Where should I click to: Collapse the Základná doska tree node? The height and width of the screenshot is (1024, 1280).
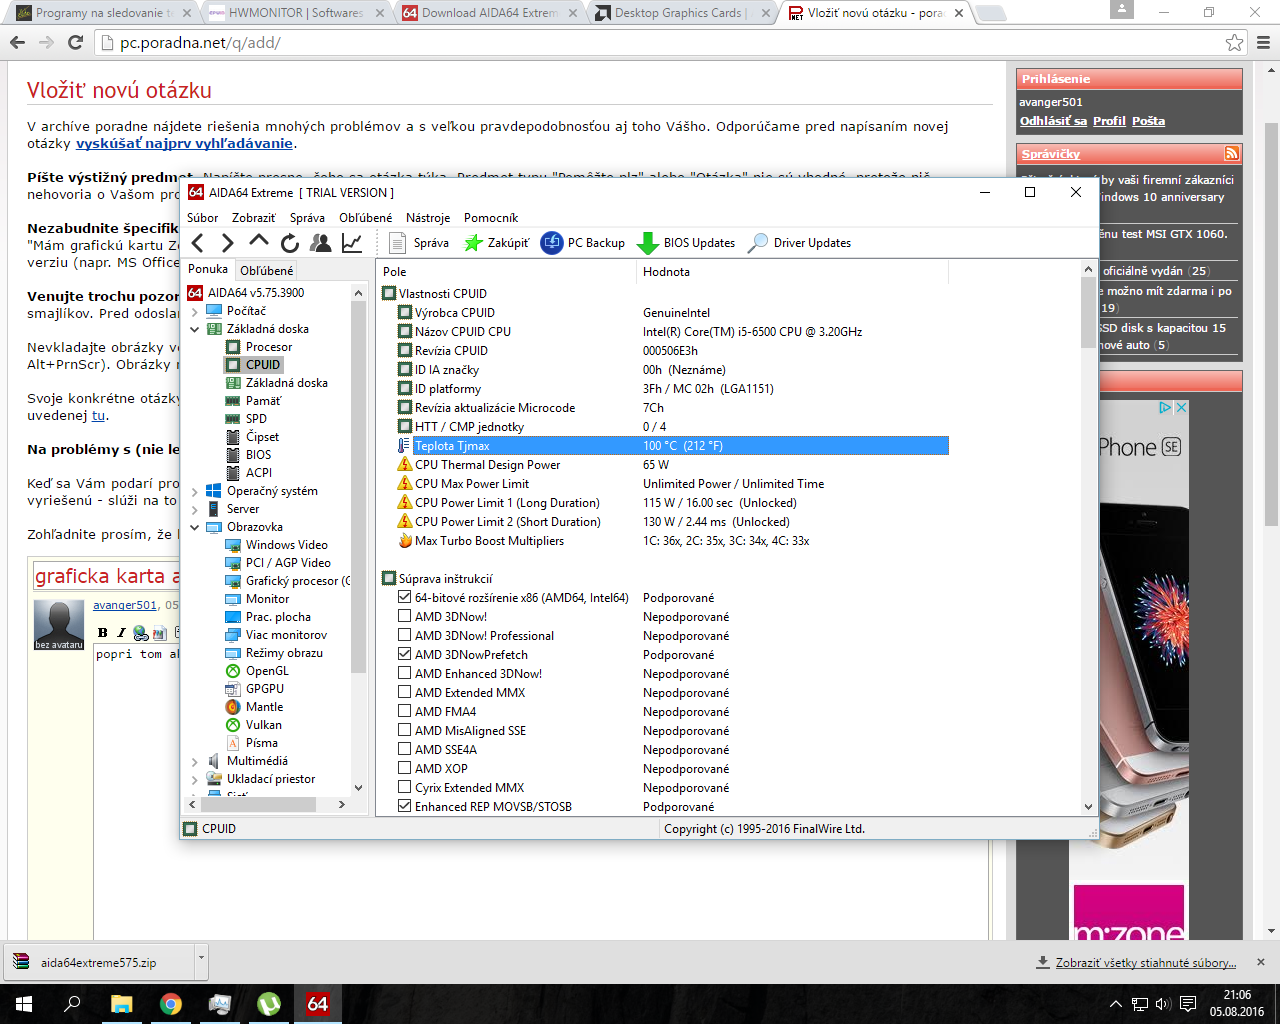click(x=195, y=329)
